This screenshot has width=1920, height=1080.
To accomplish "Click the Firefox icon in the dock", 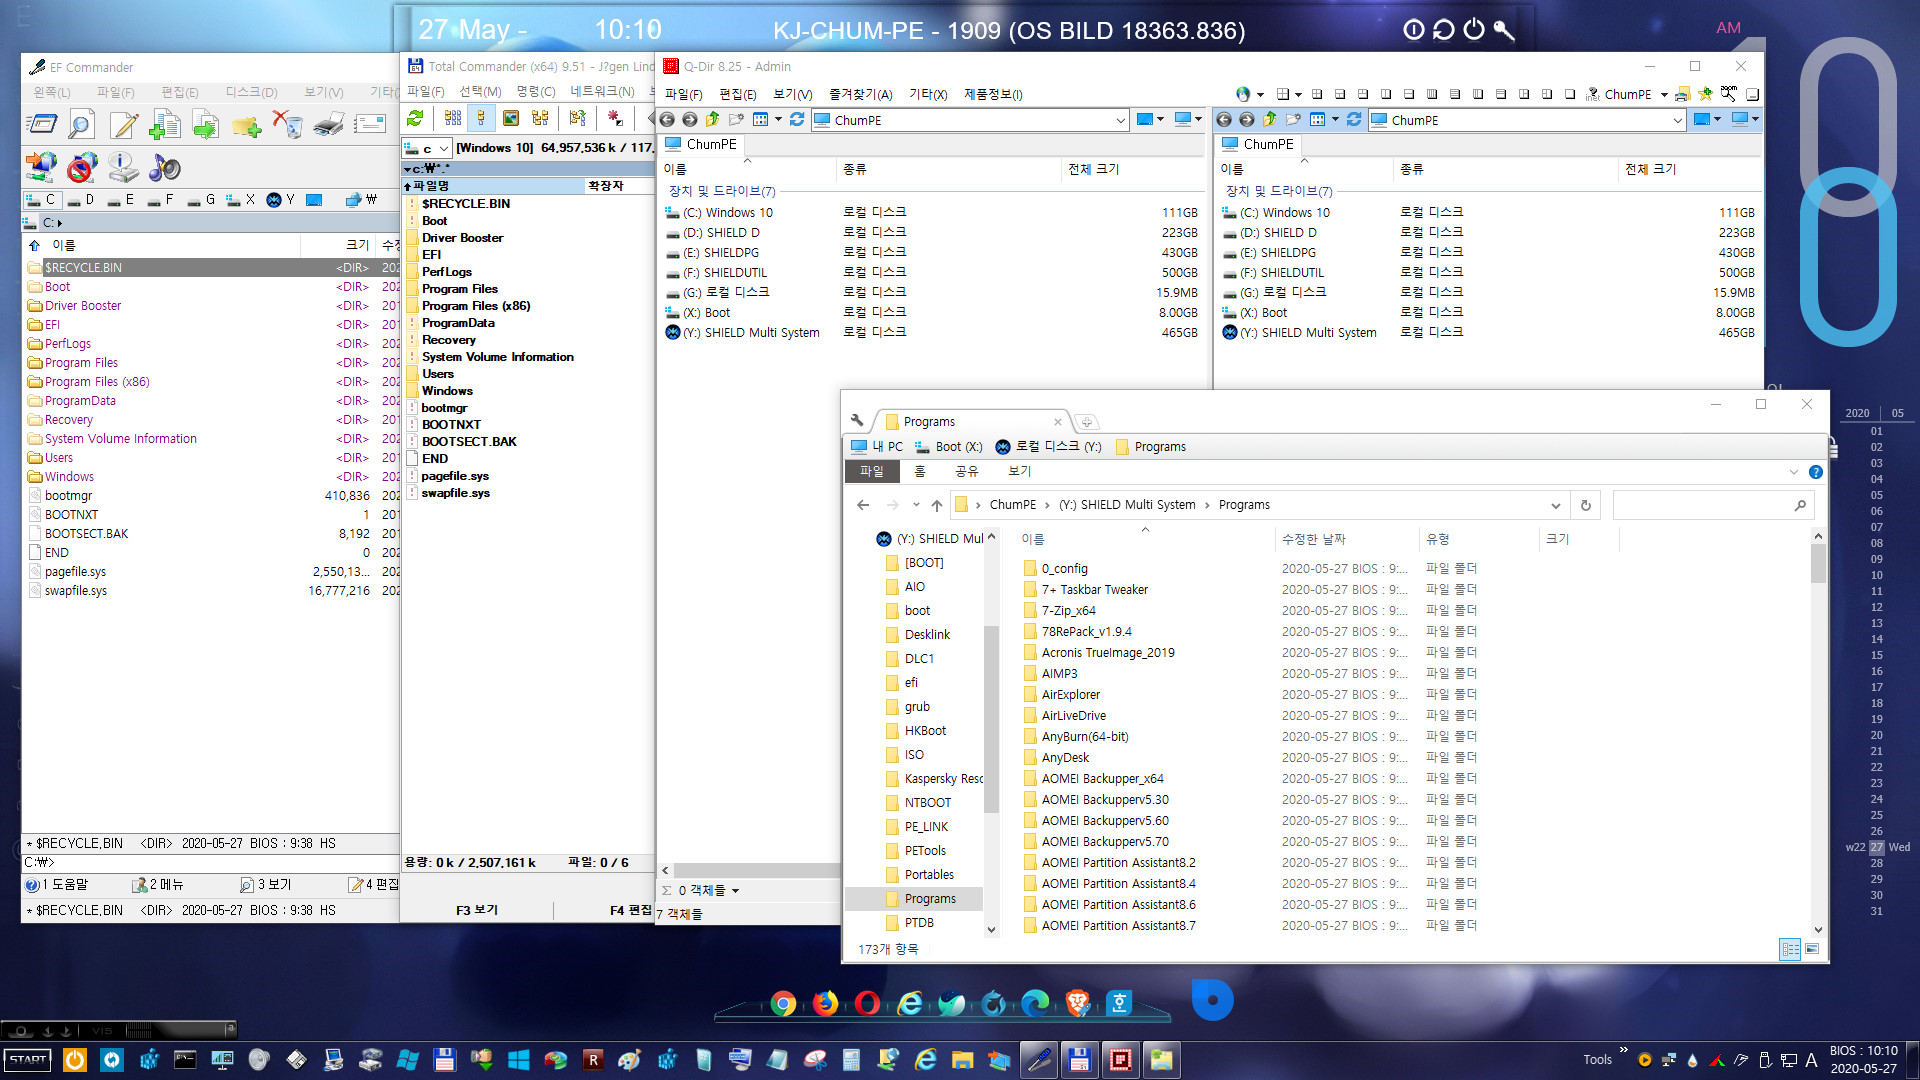I will 825,1003.
